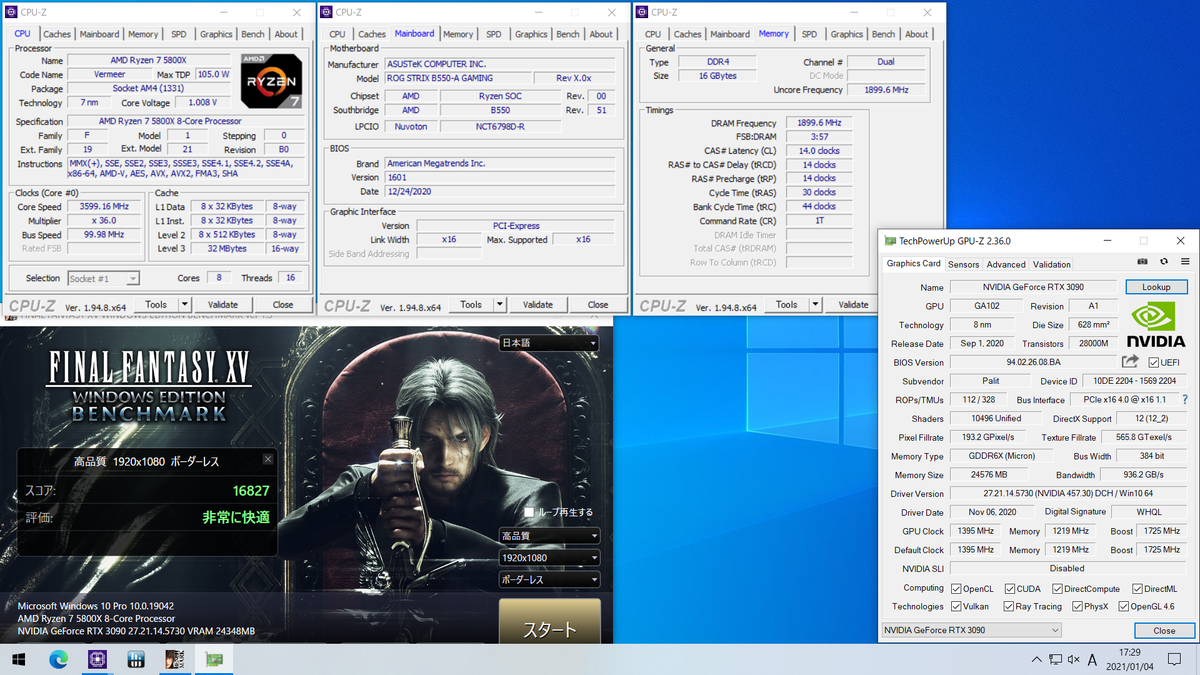This screenshot has width=1200, height=675.
Task: Open the ボーダーレス display mode dropdown
Action: click(x=549, y=579)
